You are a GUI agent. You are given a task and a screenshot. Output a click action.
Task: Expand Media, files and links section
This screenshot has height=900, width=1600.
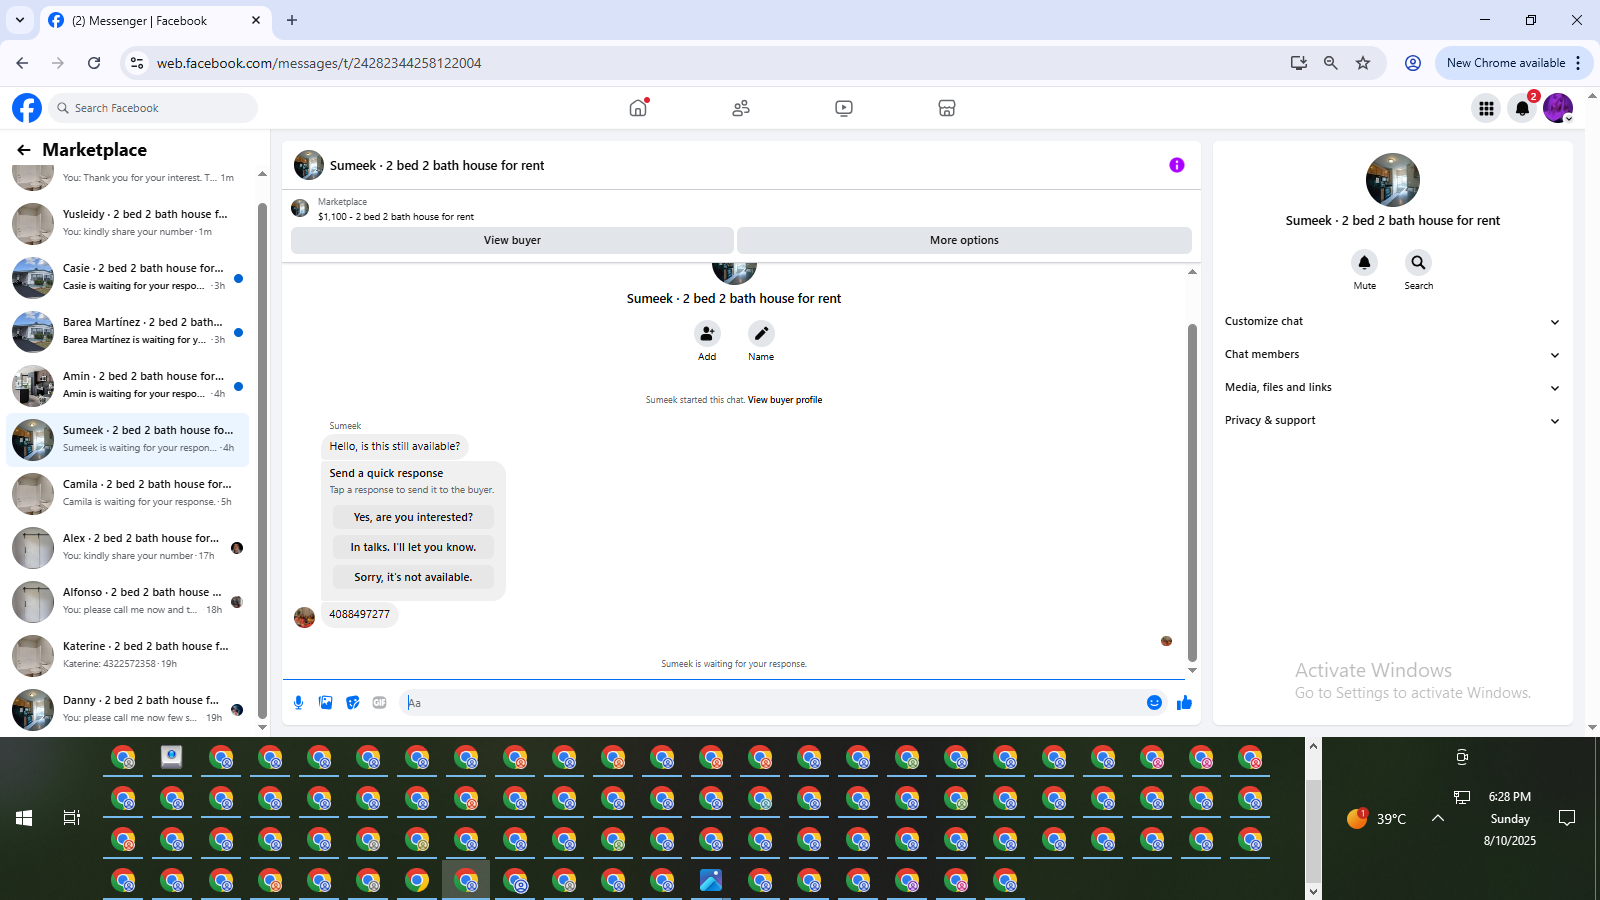[x=1392, y=388]
